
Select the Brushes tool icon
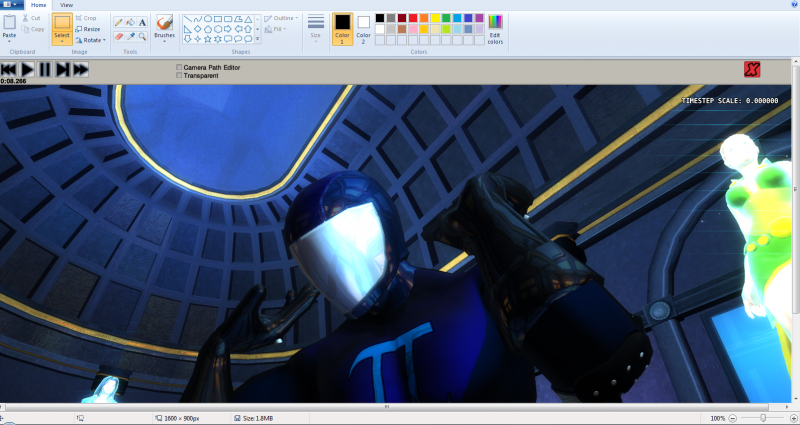click(x=164, y=22)
